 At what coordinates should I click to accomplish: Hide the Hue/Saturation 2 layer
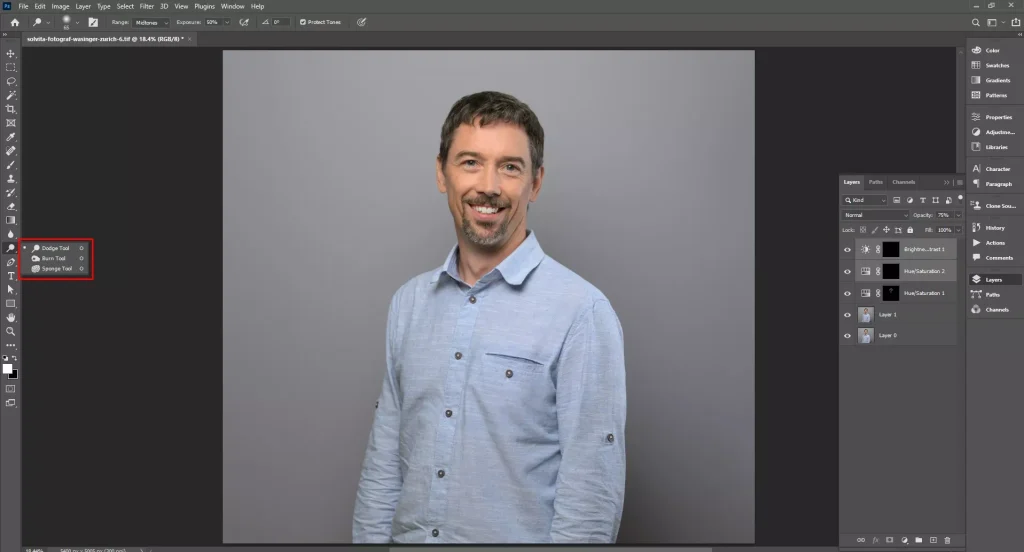[848, 271]
